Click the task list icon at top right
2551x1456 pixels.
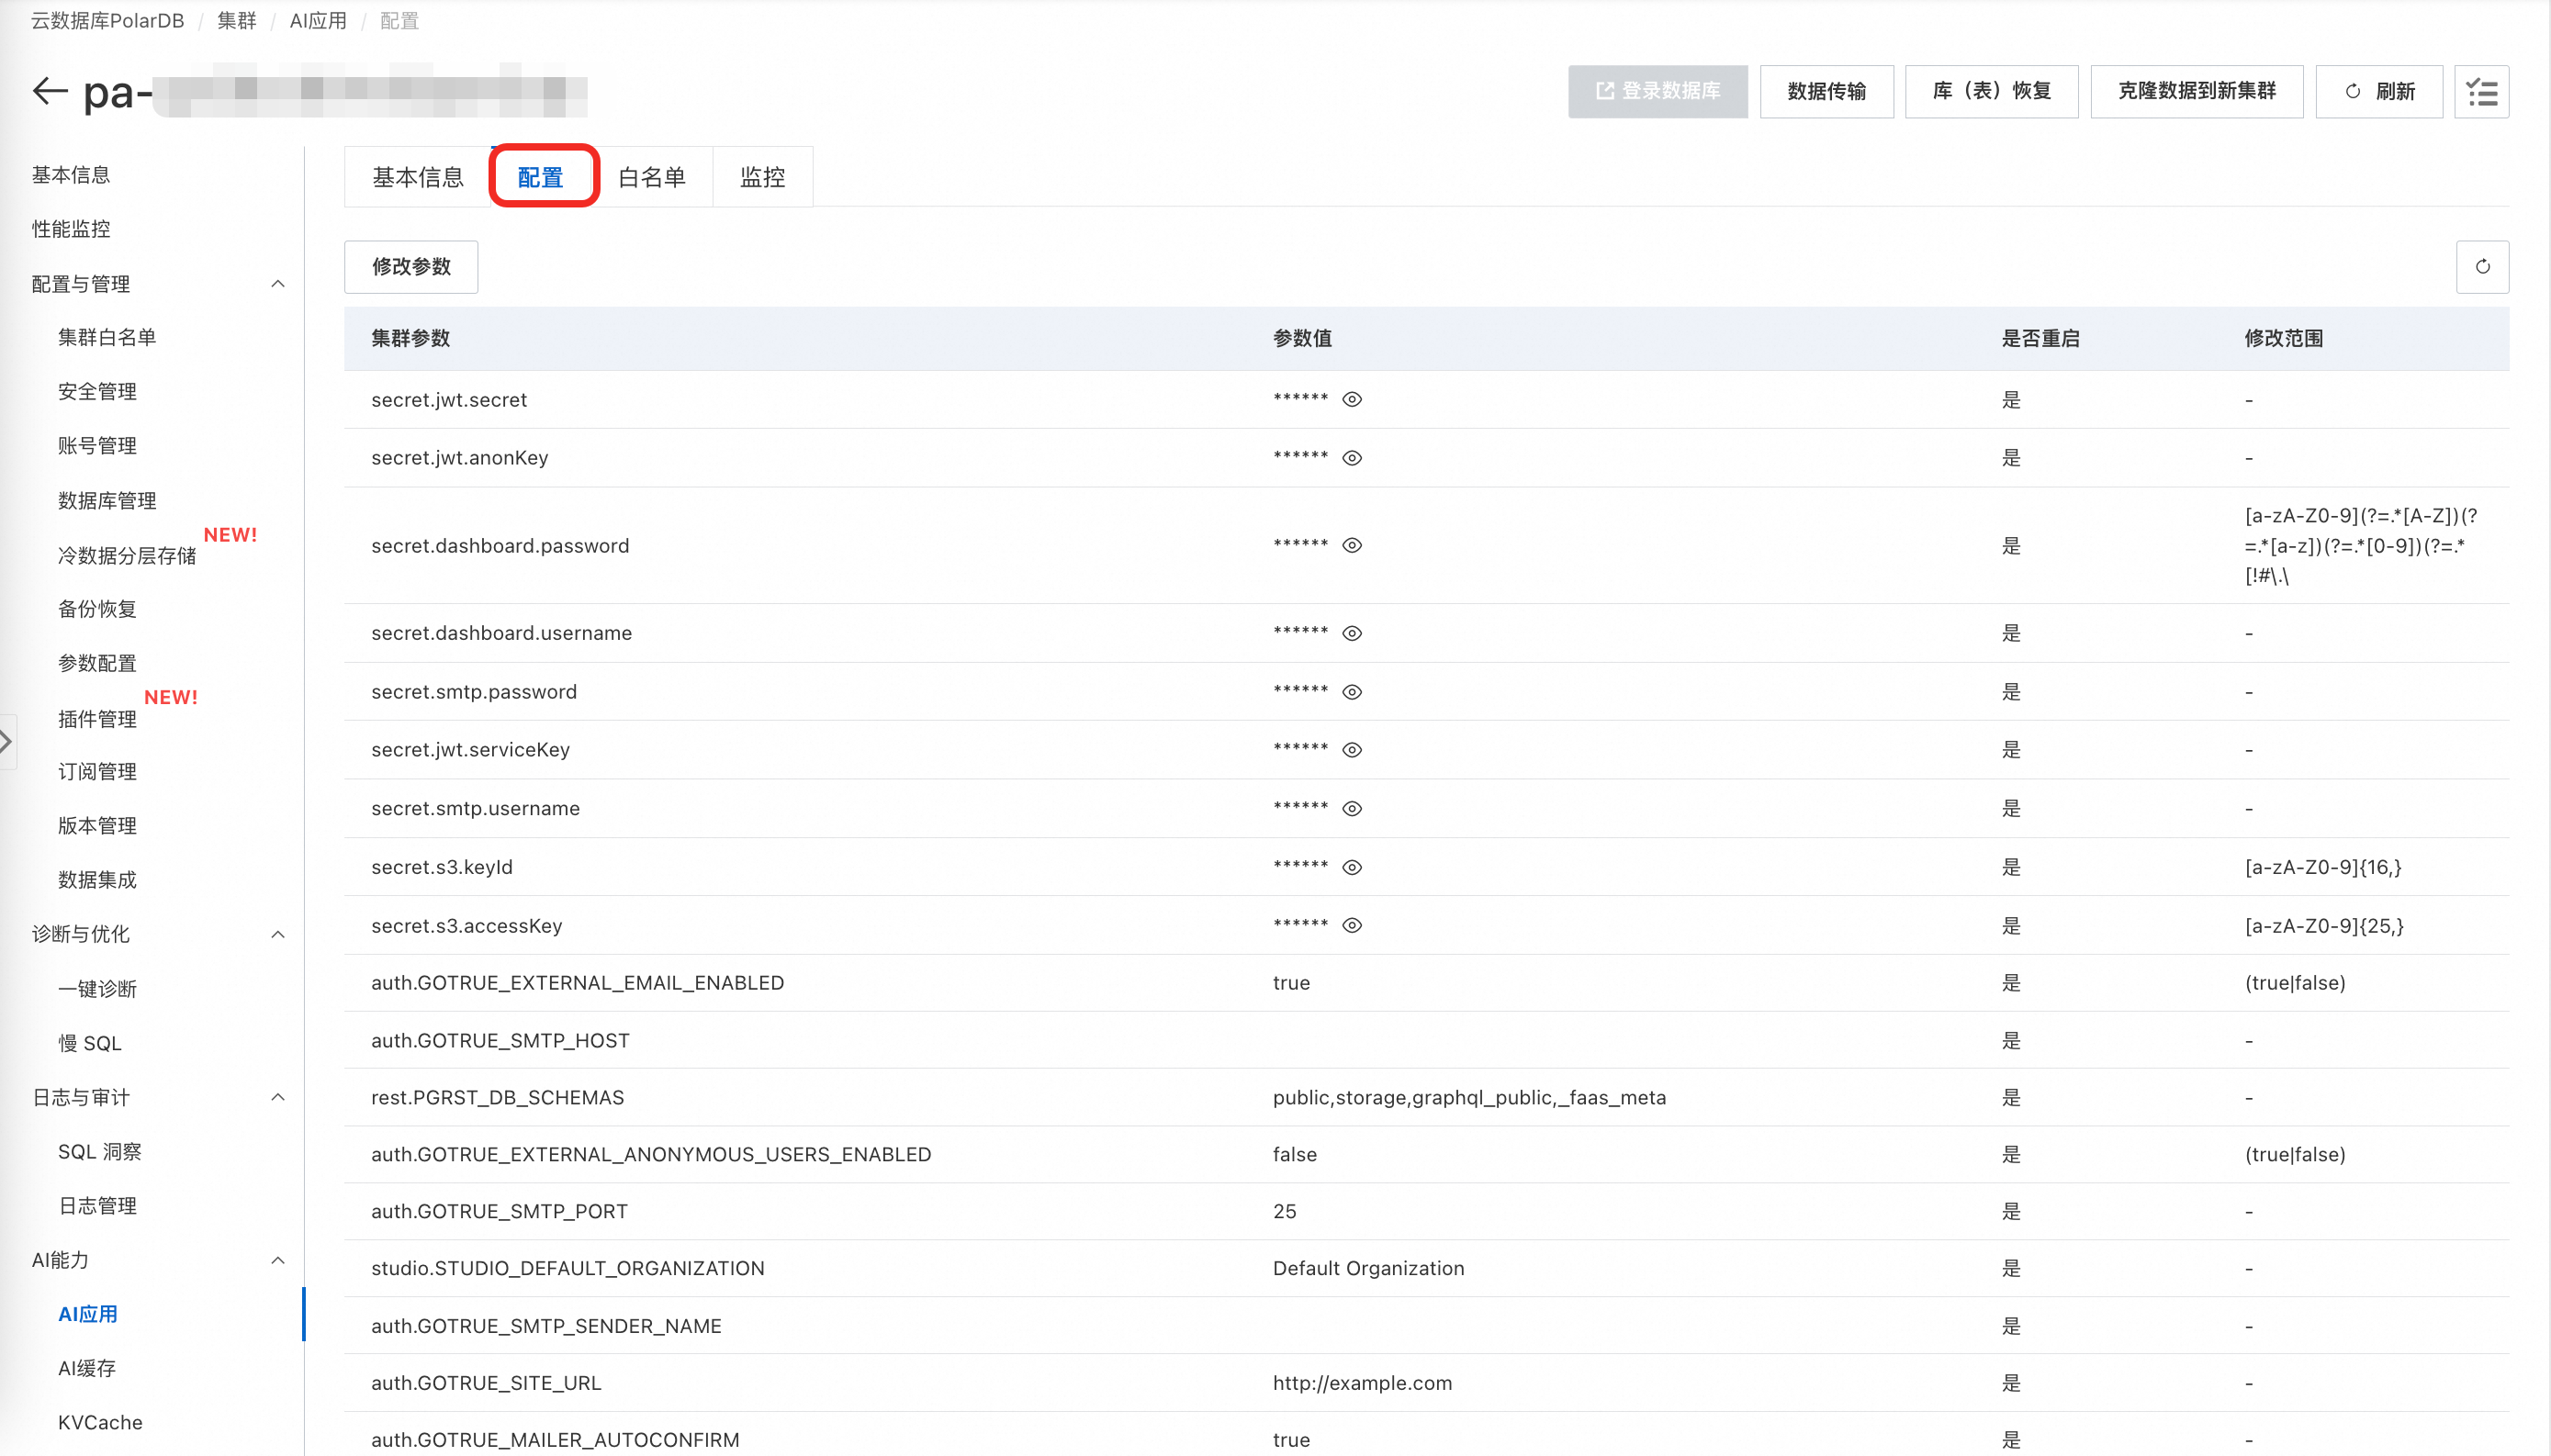(x=2481, y=92)
